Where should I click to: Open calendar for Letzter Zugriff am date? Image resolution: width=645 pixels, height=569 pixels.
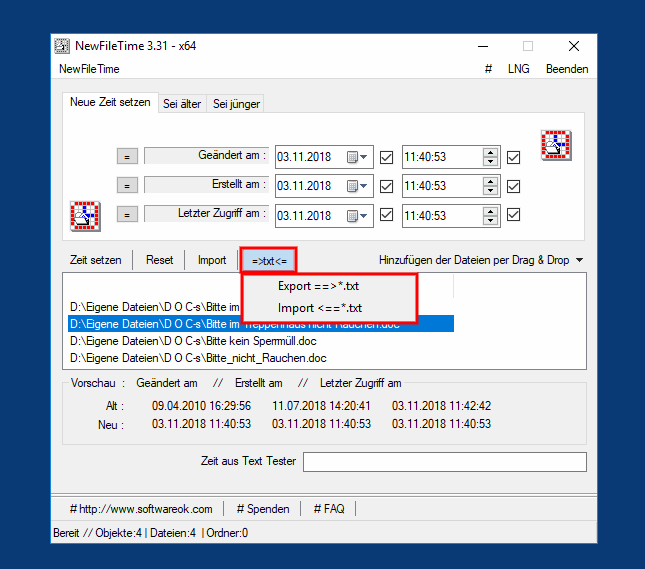357,216
